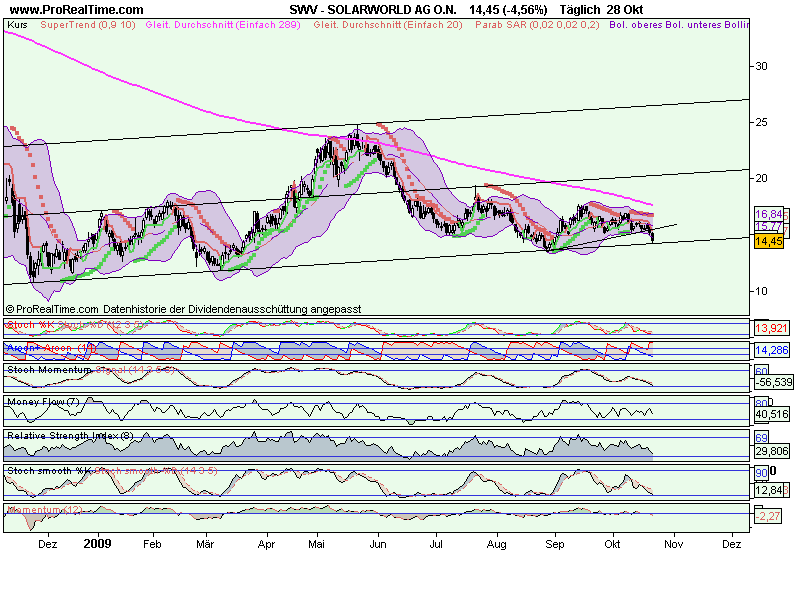
Task: Click the Momentum (12) panel label
Action: (x=43, y=510)
